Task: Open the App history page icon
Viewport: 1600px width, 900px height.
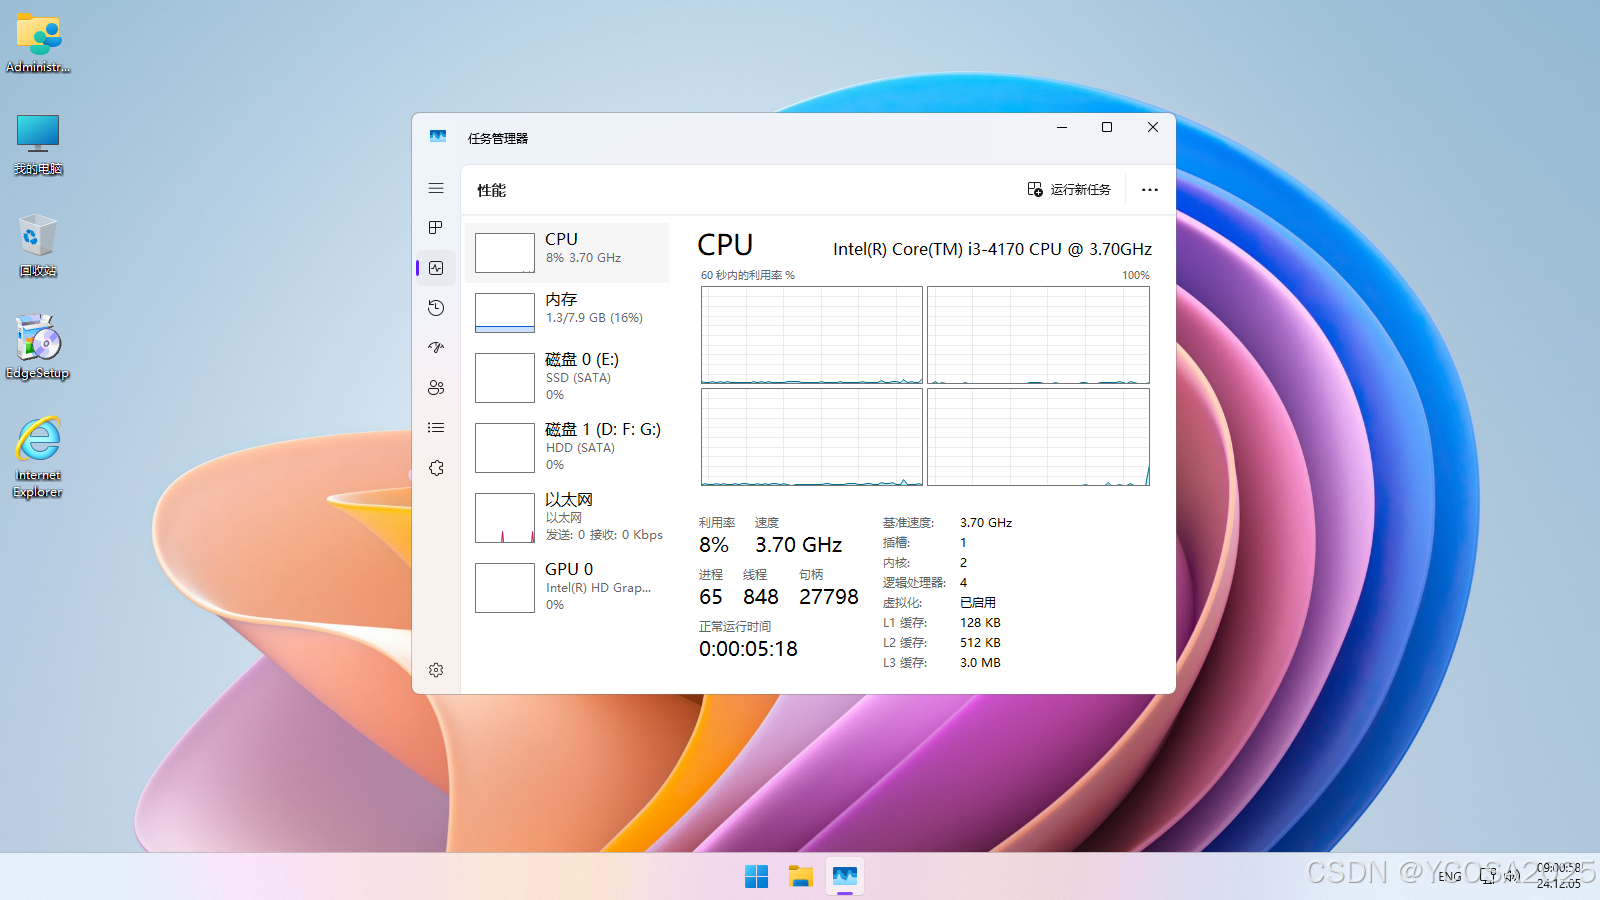Action: pos(436,308)
